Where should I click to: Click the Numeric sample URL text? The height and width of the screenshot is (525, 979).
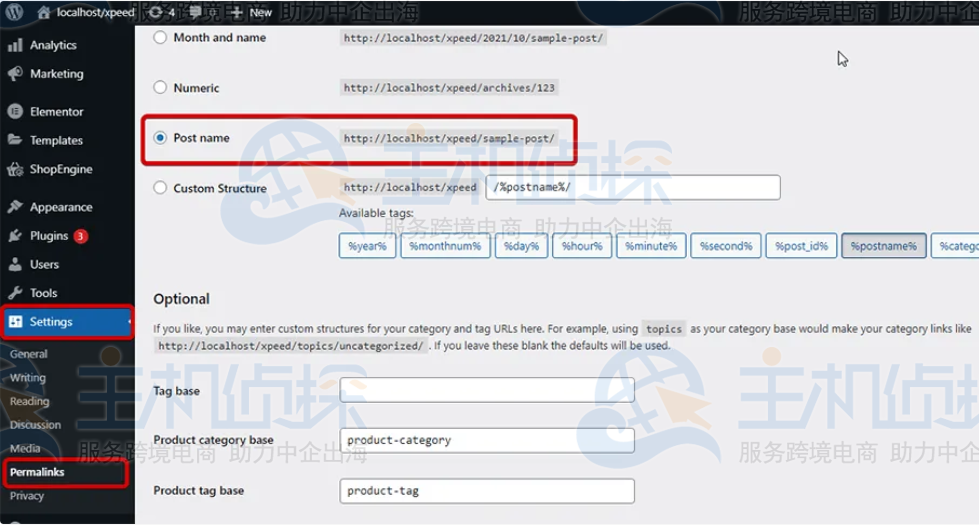449,88
